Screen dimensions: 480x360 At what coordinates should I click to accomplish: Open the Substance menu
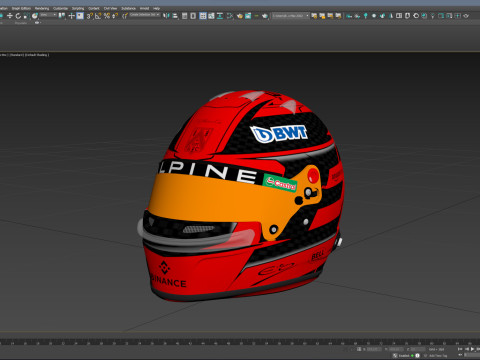(x=129, y=8)
